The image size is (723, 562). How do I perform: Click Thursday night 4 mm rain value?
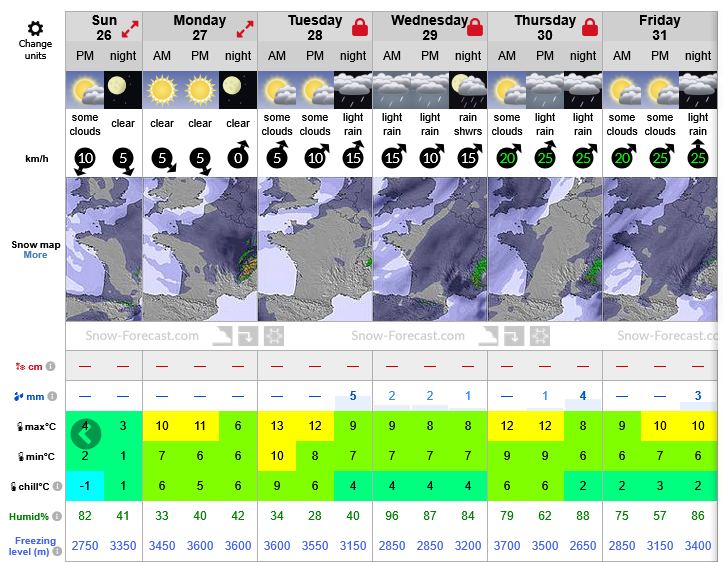[x=583, y=396]
